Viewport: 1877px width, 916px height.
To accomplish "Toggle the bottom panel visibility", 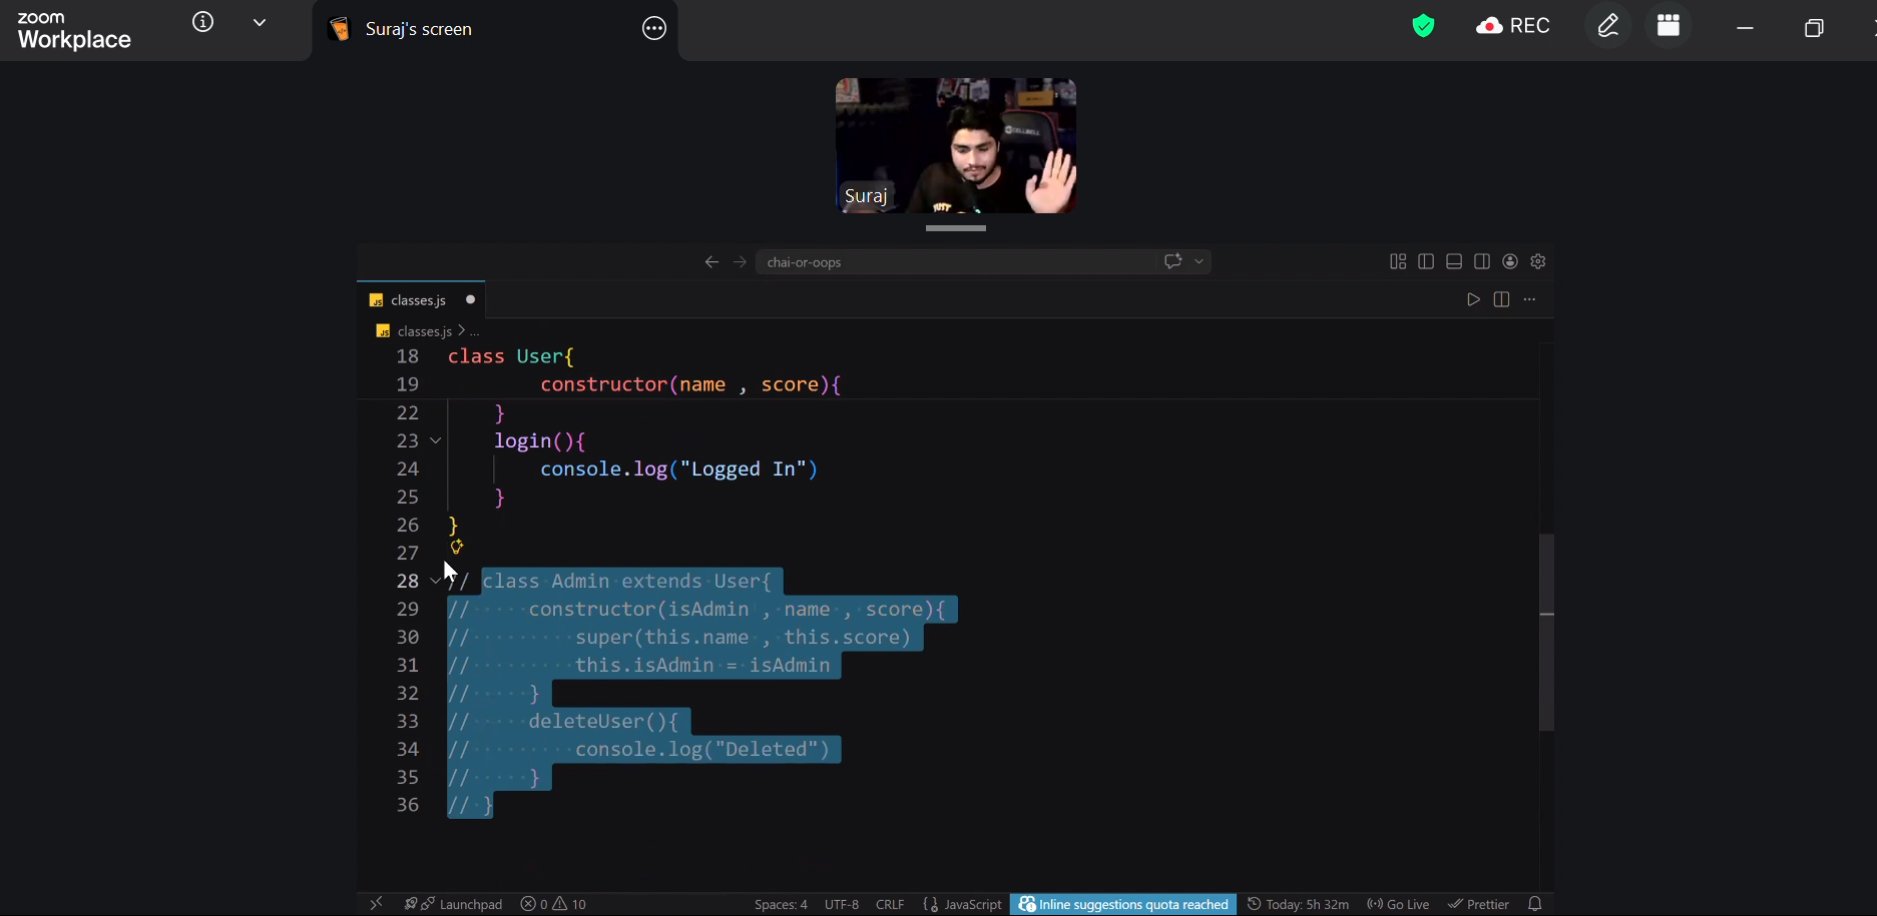I will point(1454,262).
